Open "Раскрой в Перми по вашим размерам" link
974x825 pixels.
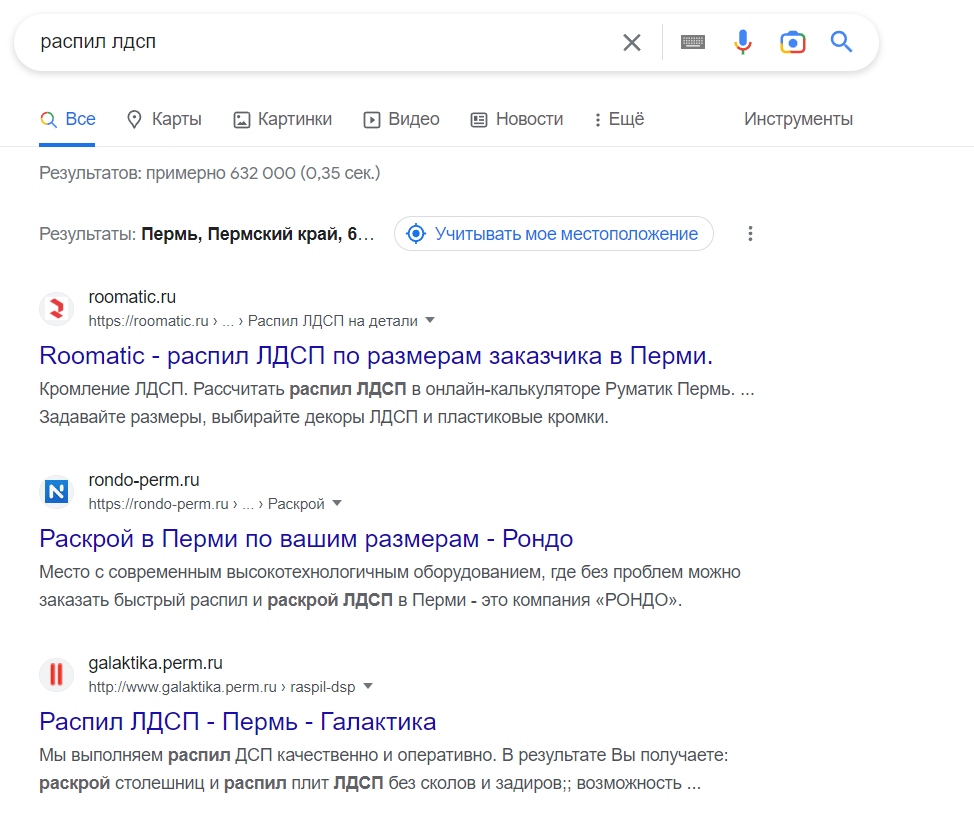pos(306,539)
